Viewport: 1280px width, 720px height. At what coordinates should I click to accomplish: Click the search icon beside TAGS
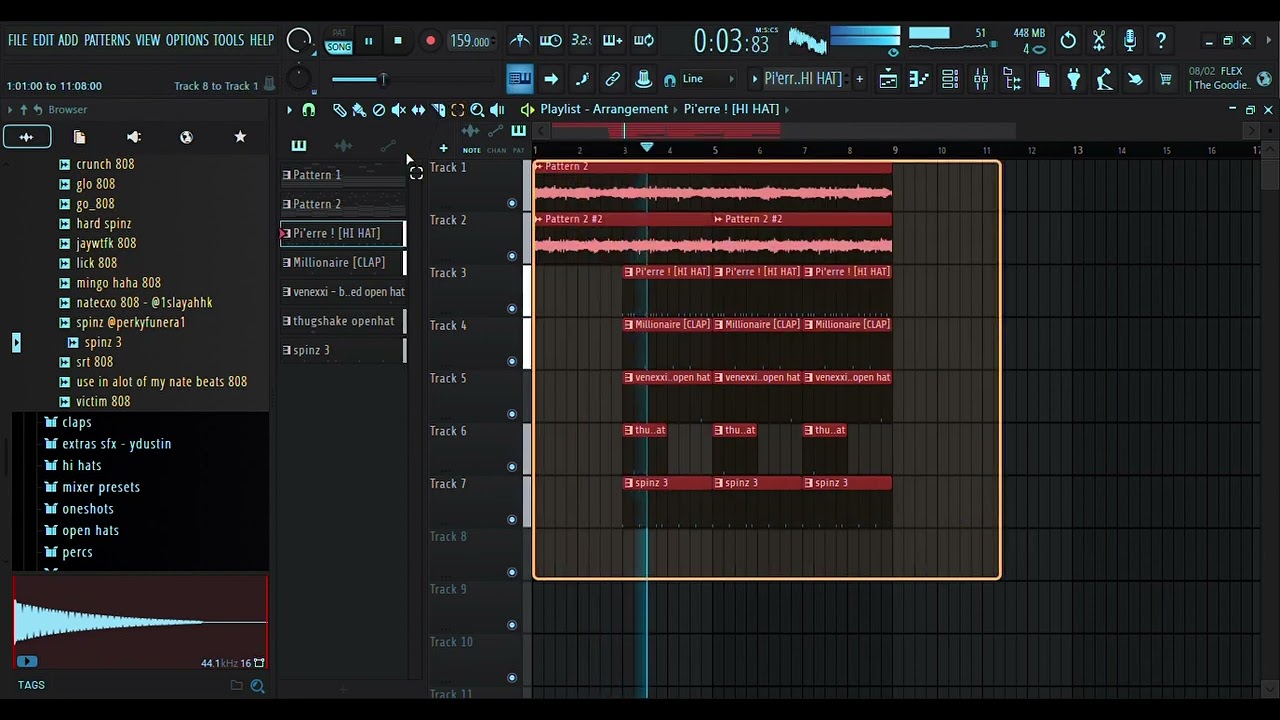[x=257, y=686]
